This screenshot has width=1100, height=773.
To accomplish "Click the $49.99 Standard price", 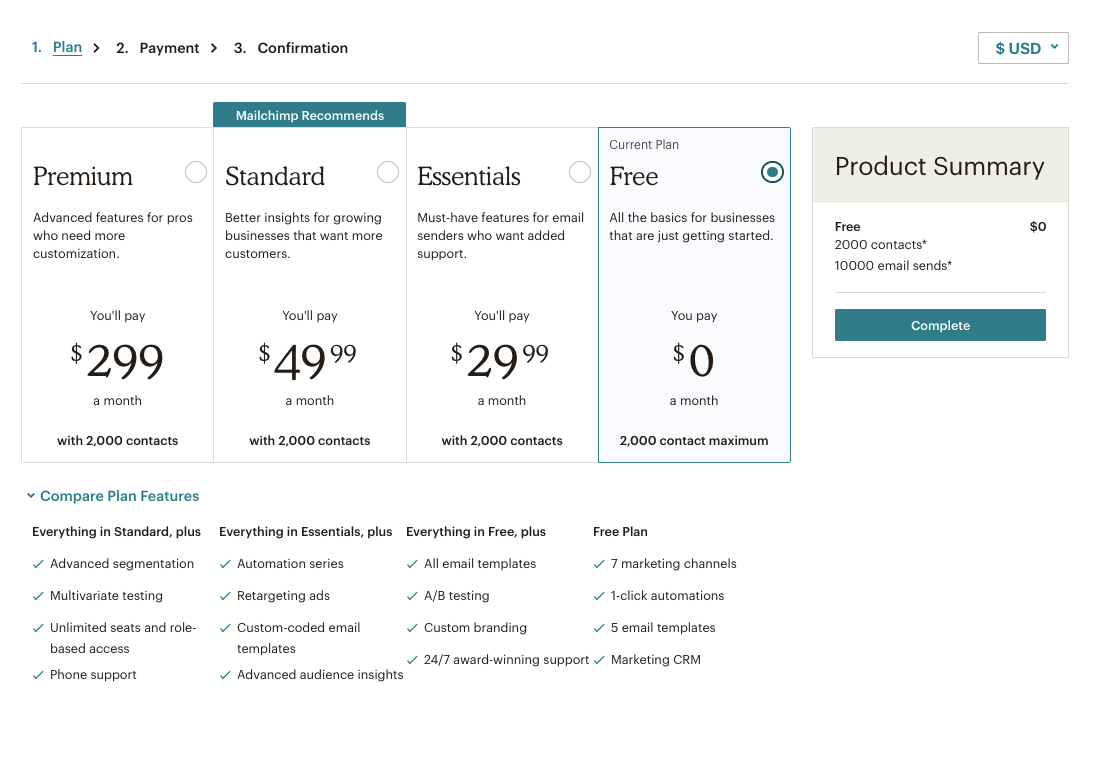I will [x=308, y=361].
